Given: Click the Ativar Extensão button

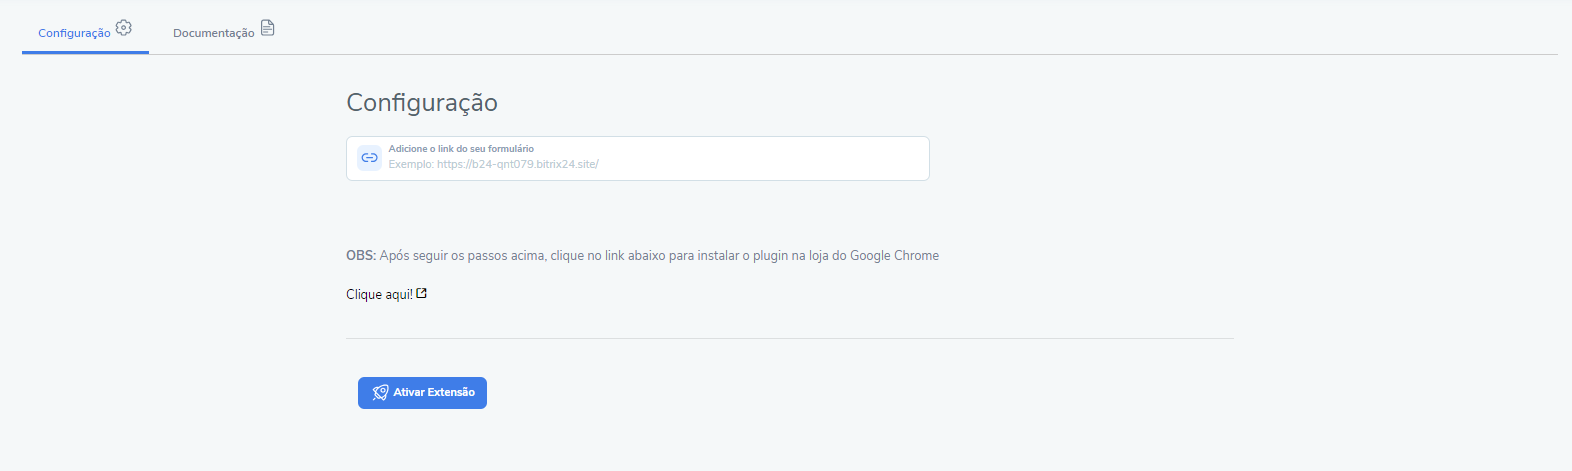Looking at the screenshot, I should click(422, 393).
